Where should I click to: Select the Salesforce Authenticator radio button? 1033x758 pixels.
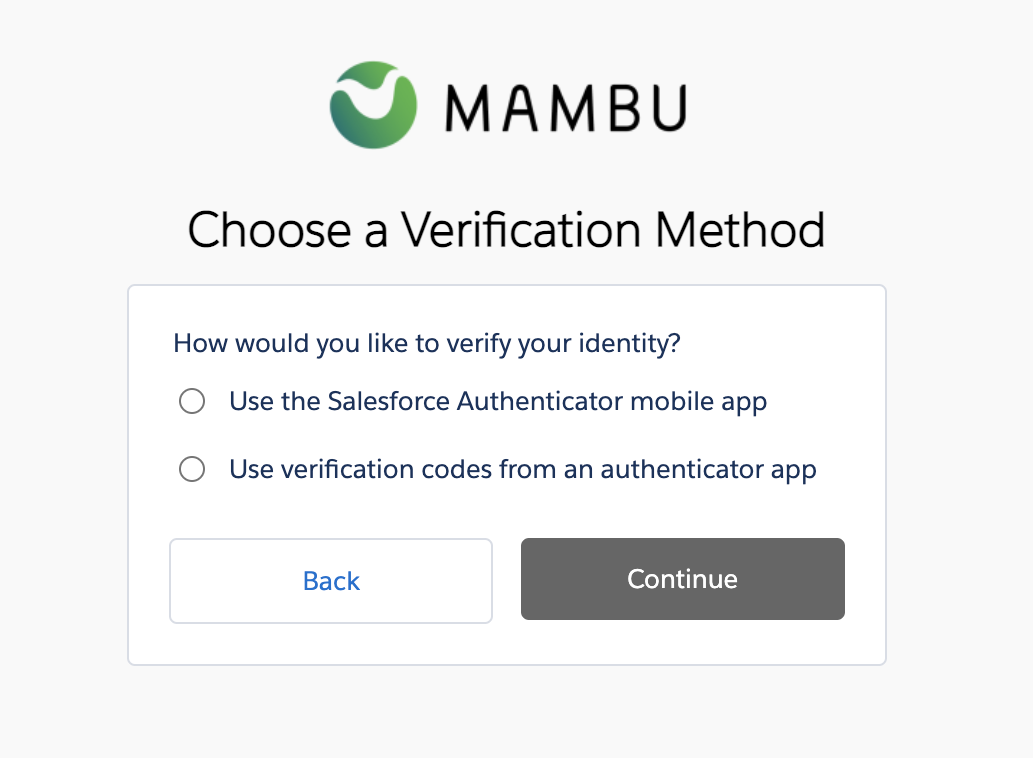click(x=191, y=402)
